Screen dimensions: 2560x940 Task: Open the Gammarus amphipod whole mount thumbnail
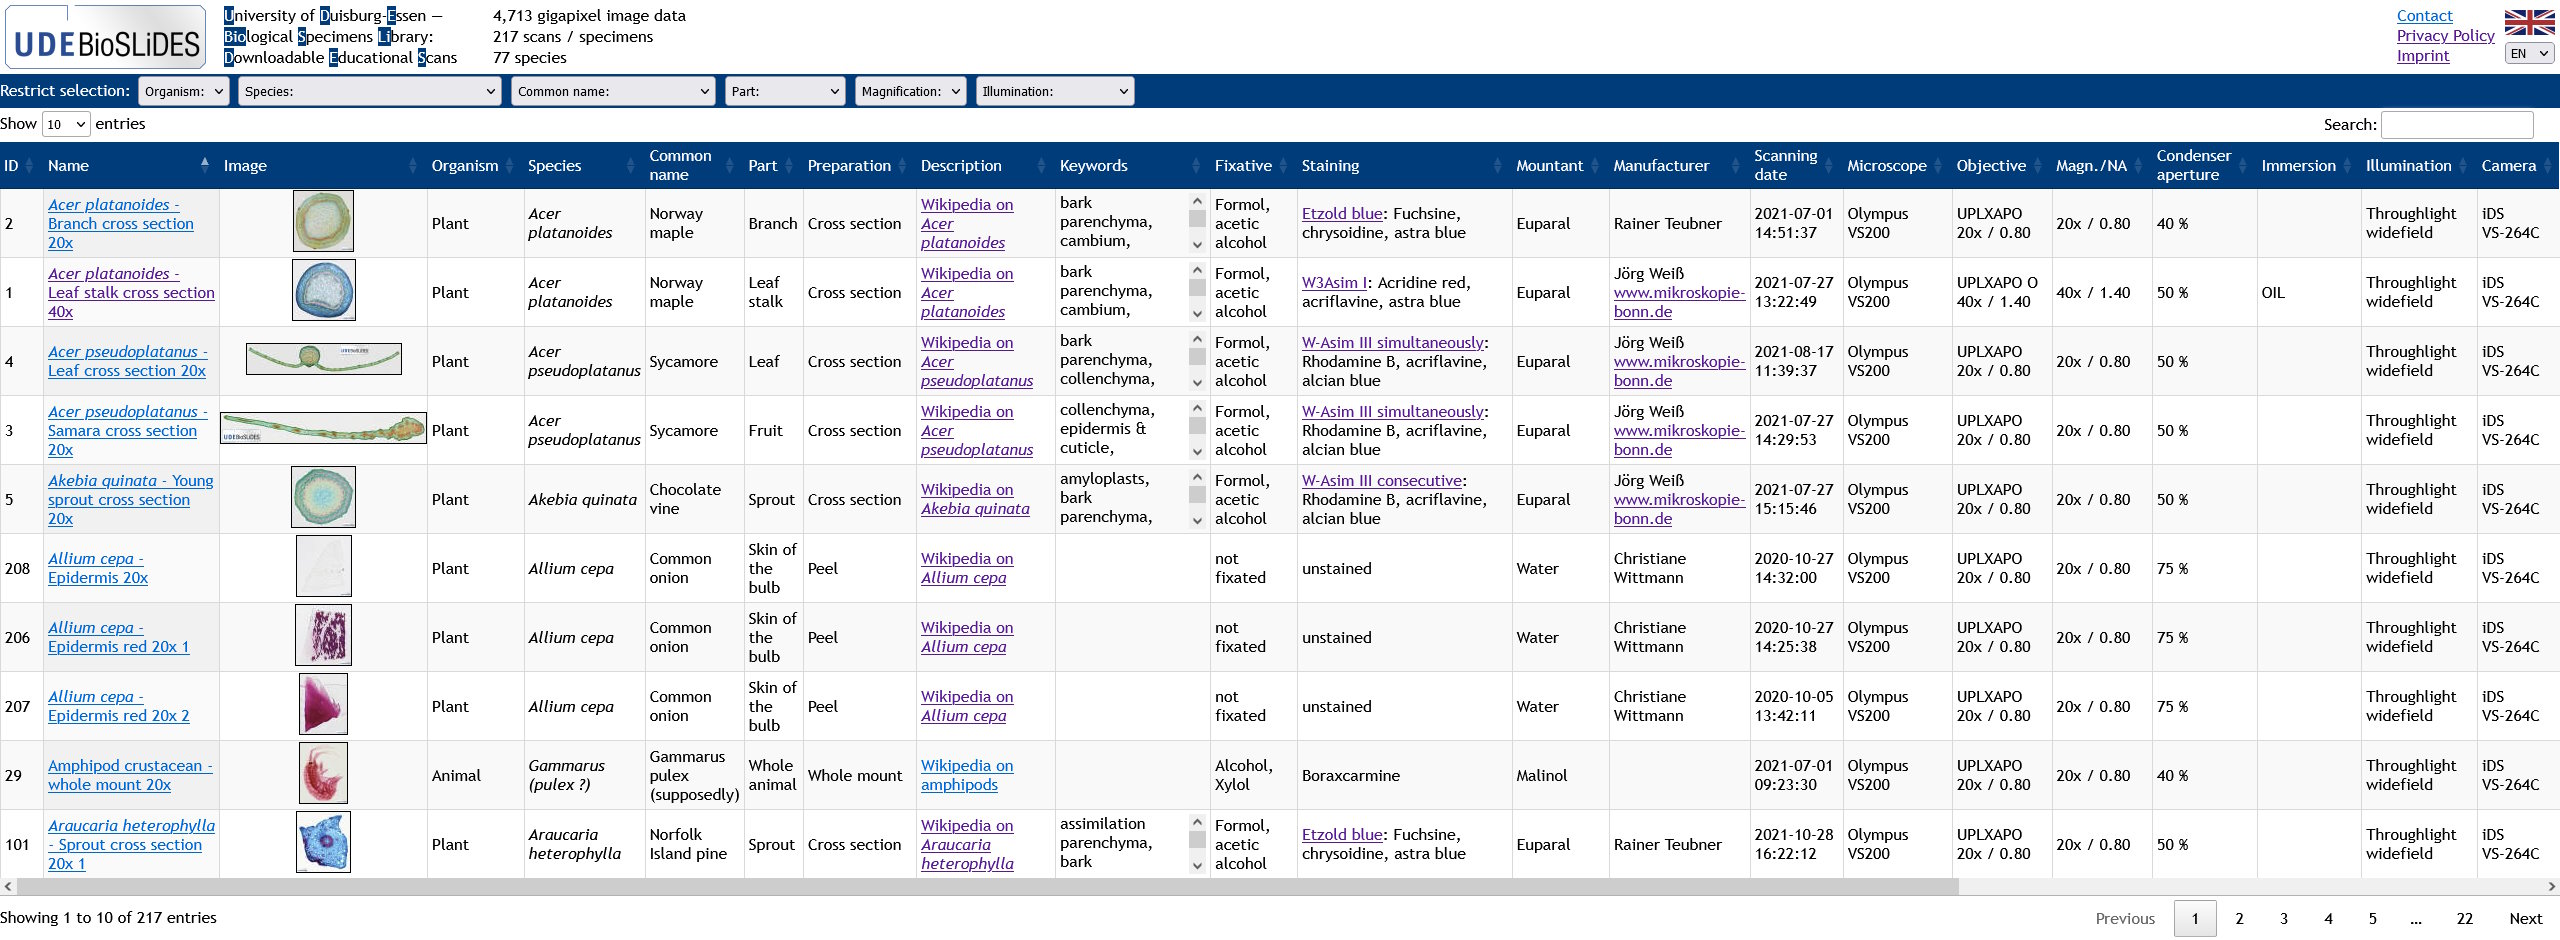click(323, 773)
